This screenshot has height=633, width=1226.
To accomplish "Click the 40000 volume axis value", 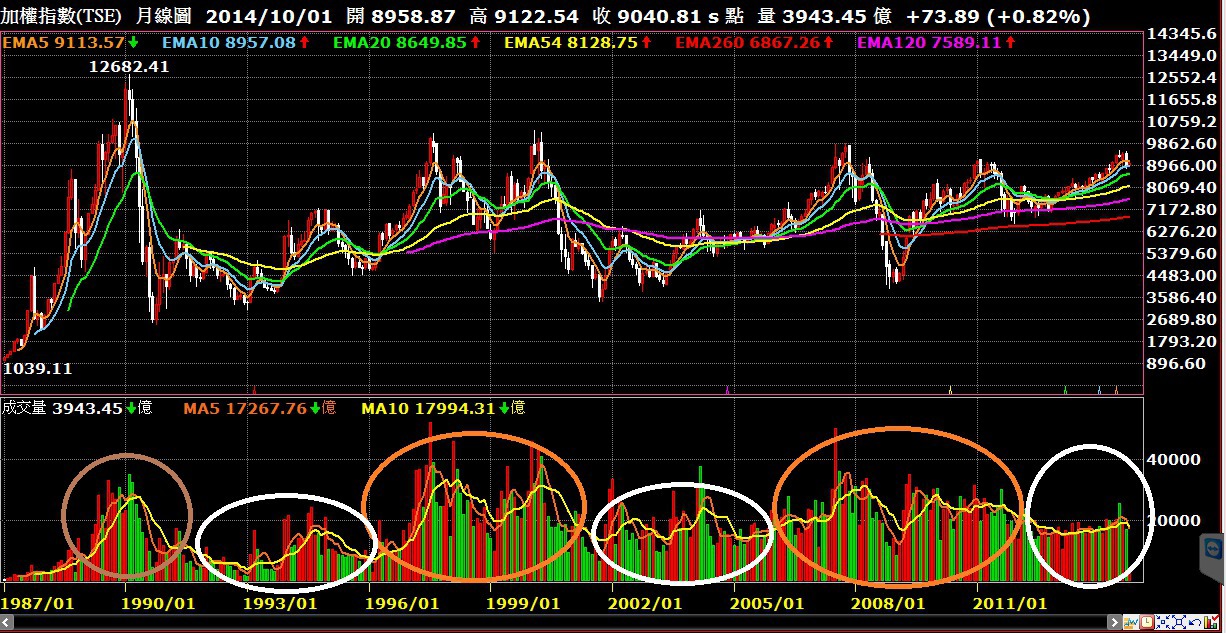I will tap(1175, 460).
